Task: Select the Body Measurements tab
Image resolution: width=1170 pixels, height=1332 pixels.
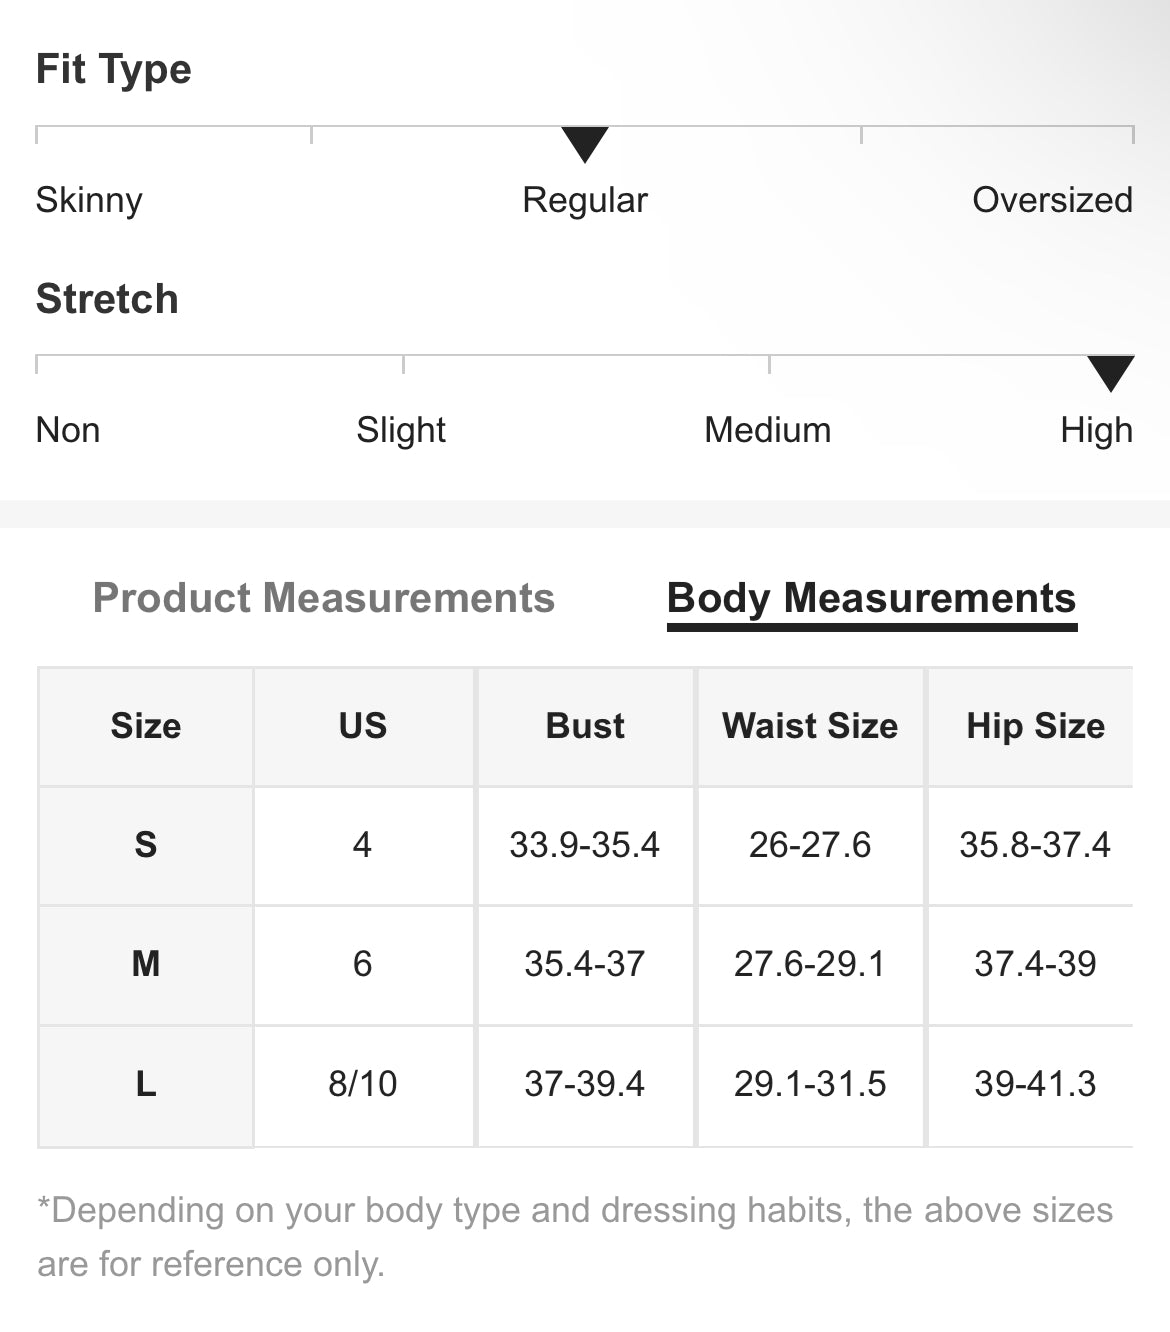Action: click(871, 598)
